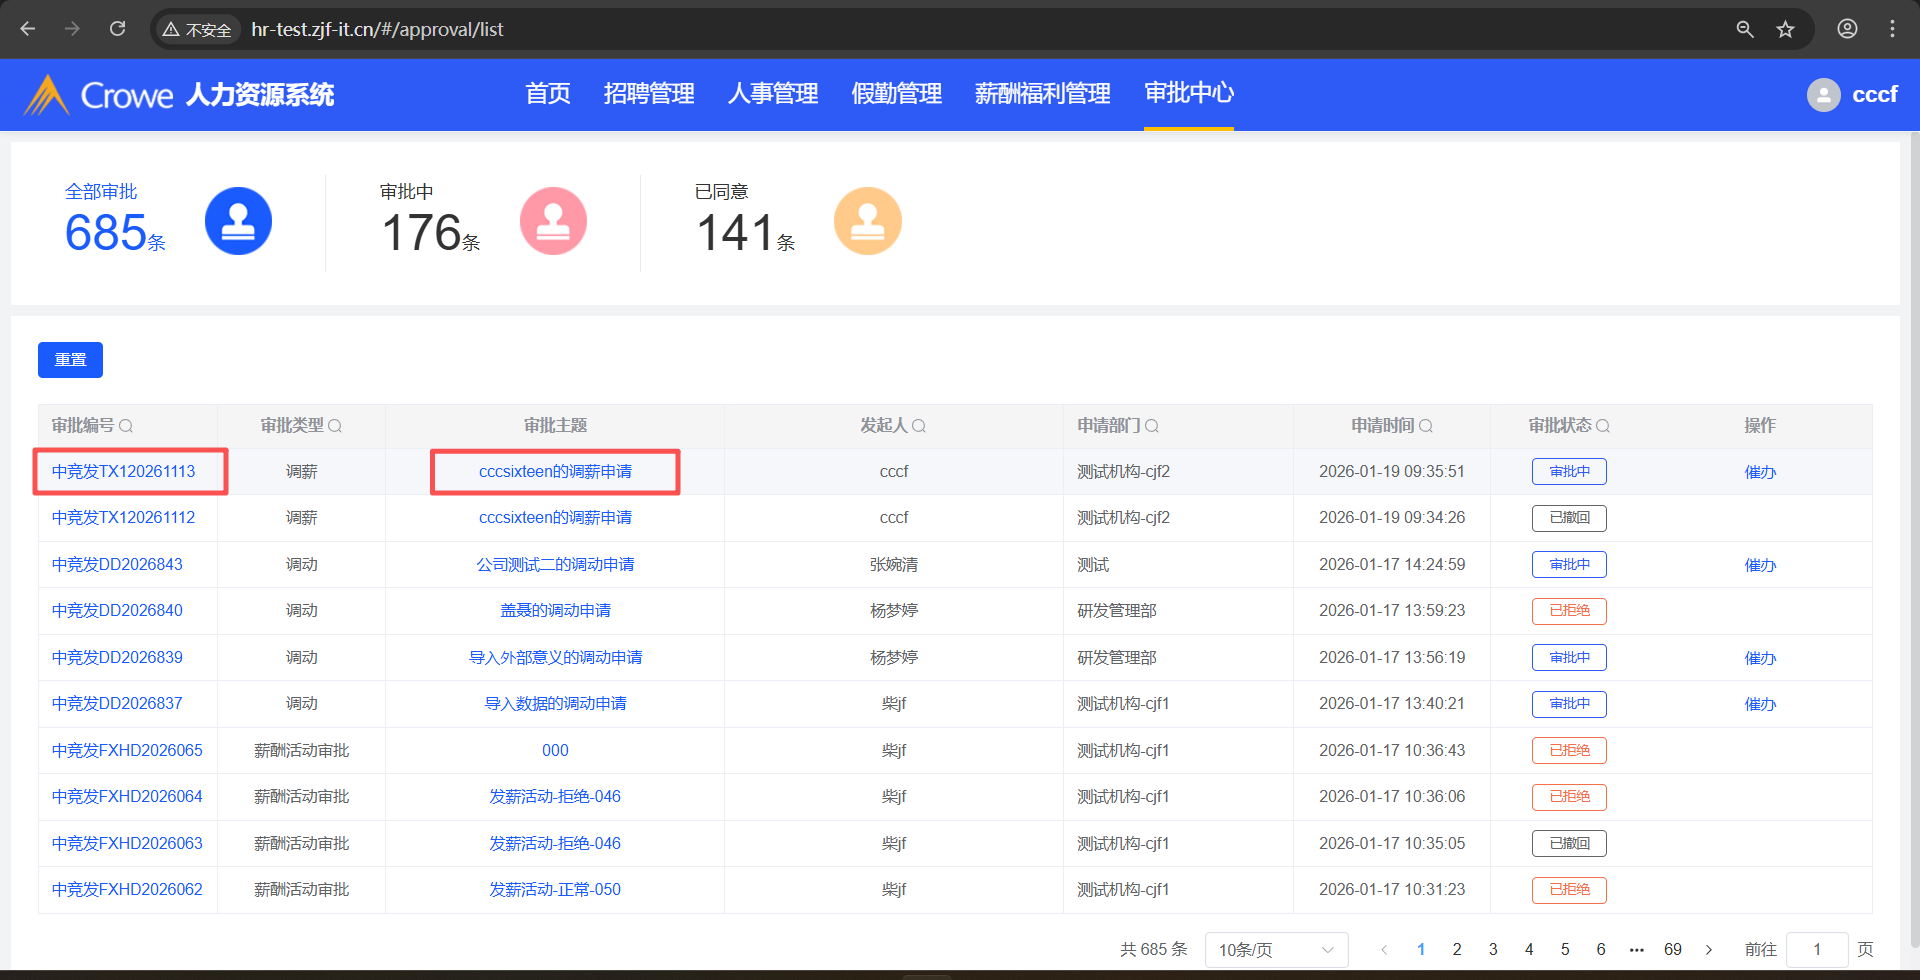
Task: Click search icon beside 审批类型 column header
Action: (x=335, y=426)
